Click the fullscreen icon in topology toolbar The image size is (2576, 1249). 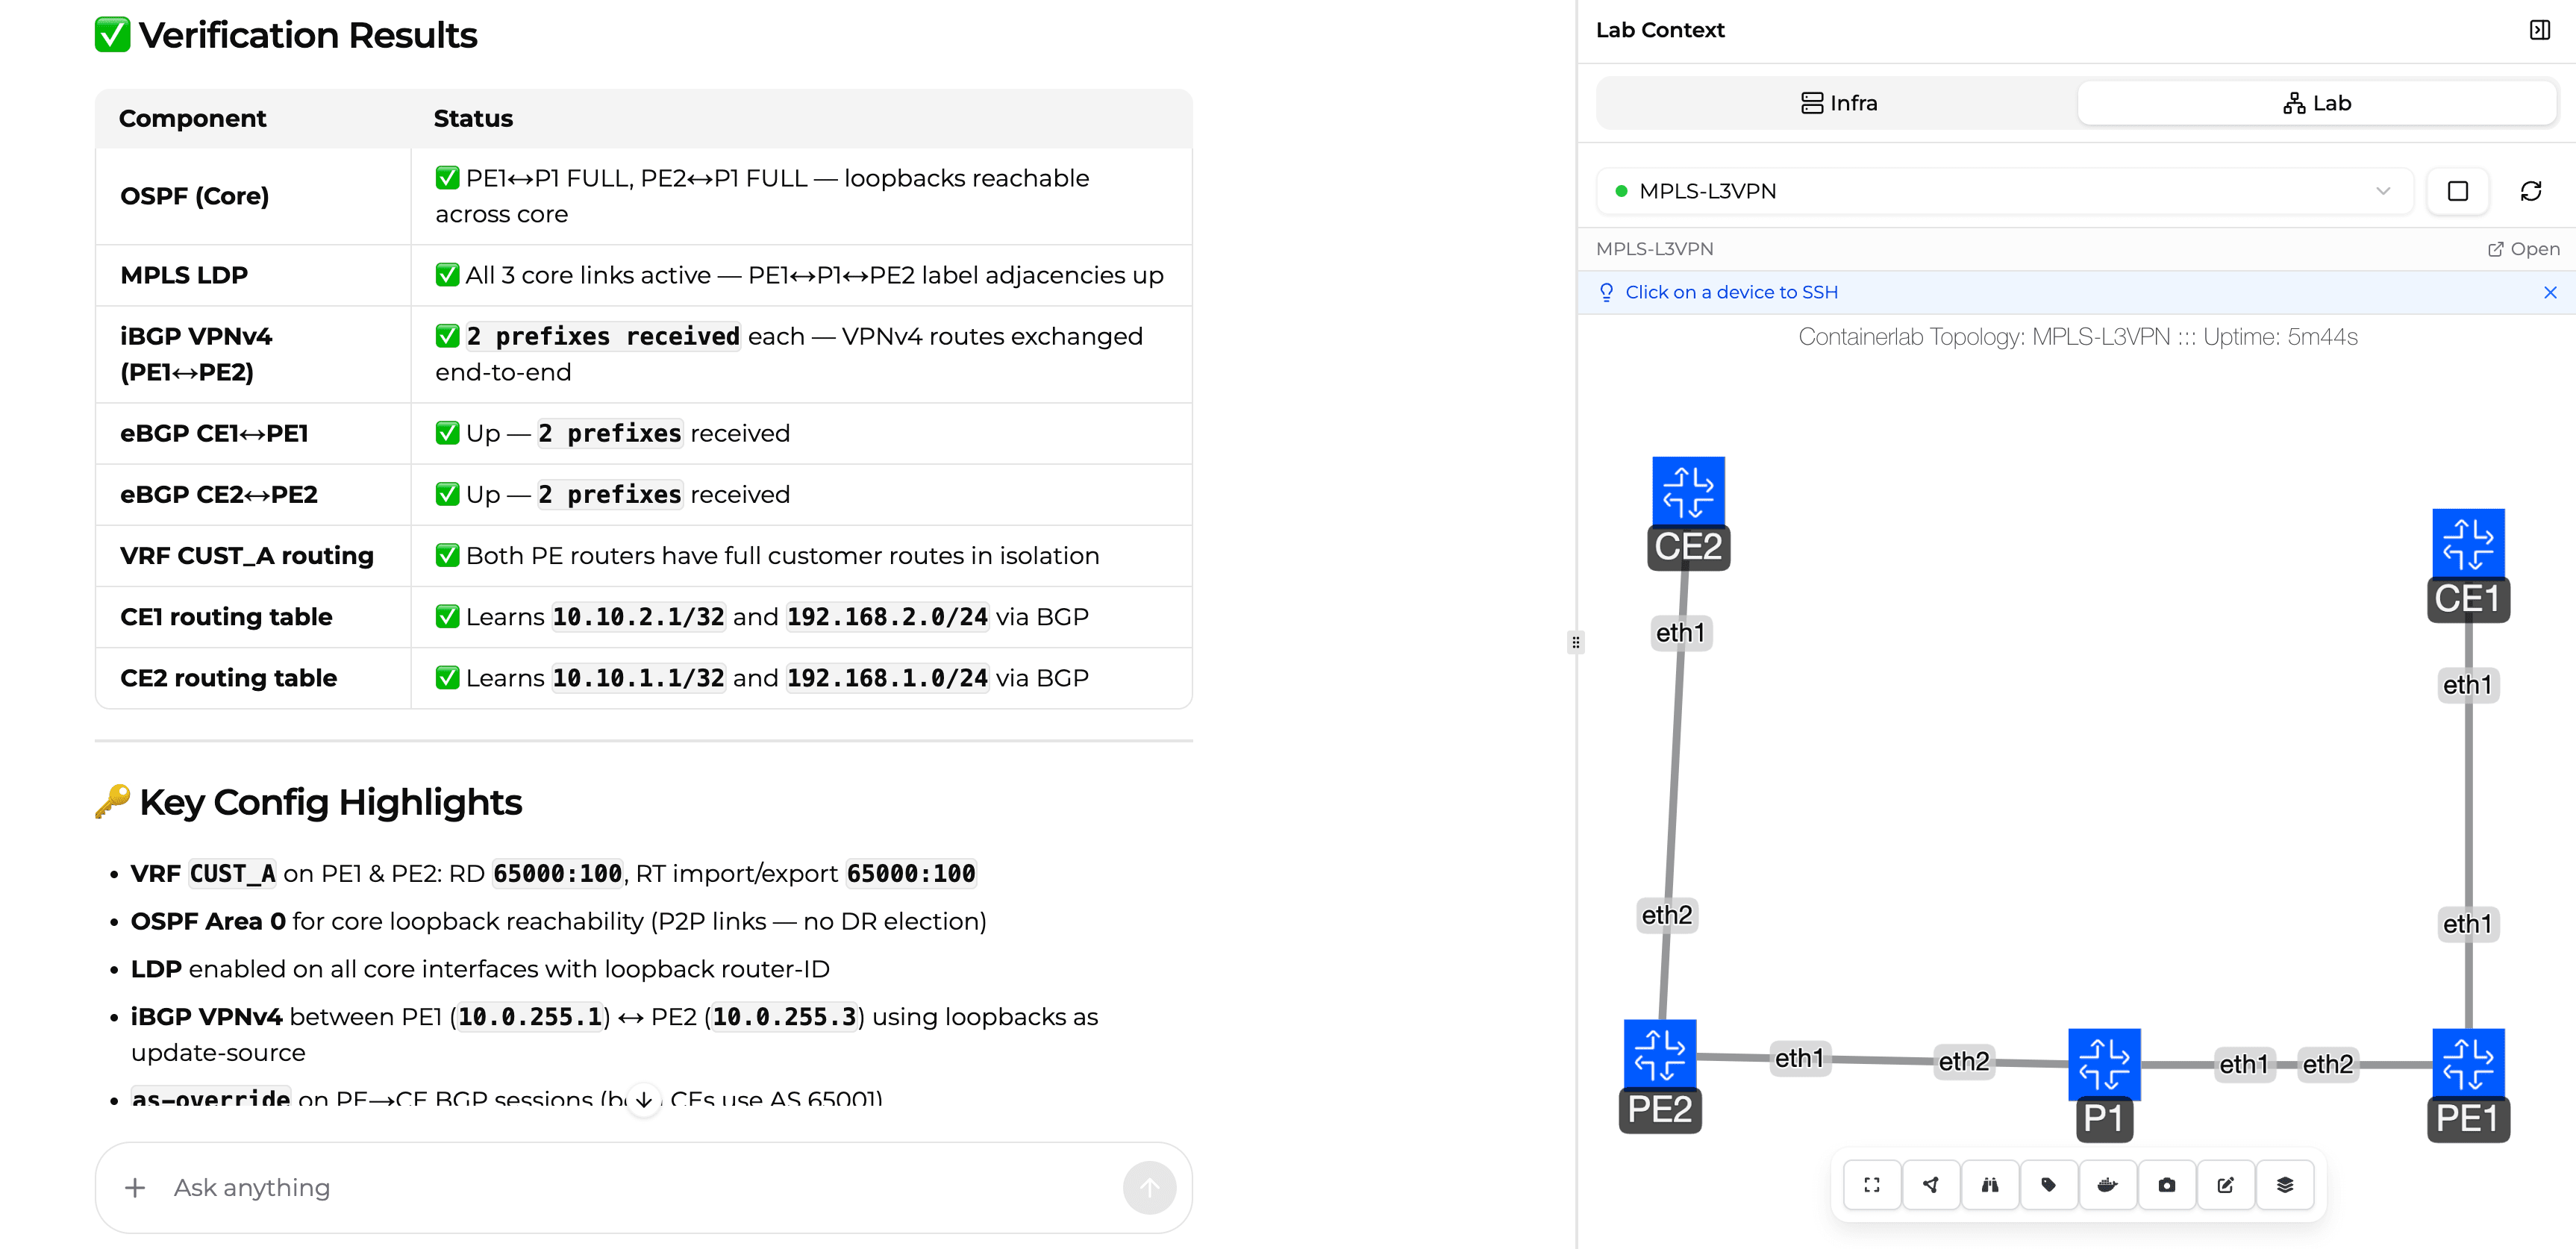tap(1873, 1185)
